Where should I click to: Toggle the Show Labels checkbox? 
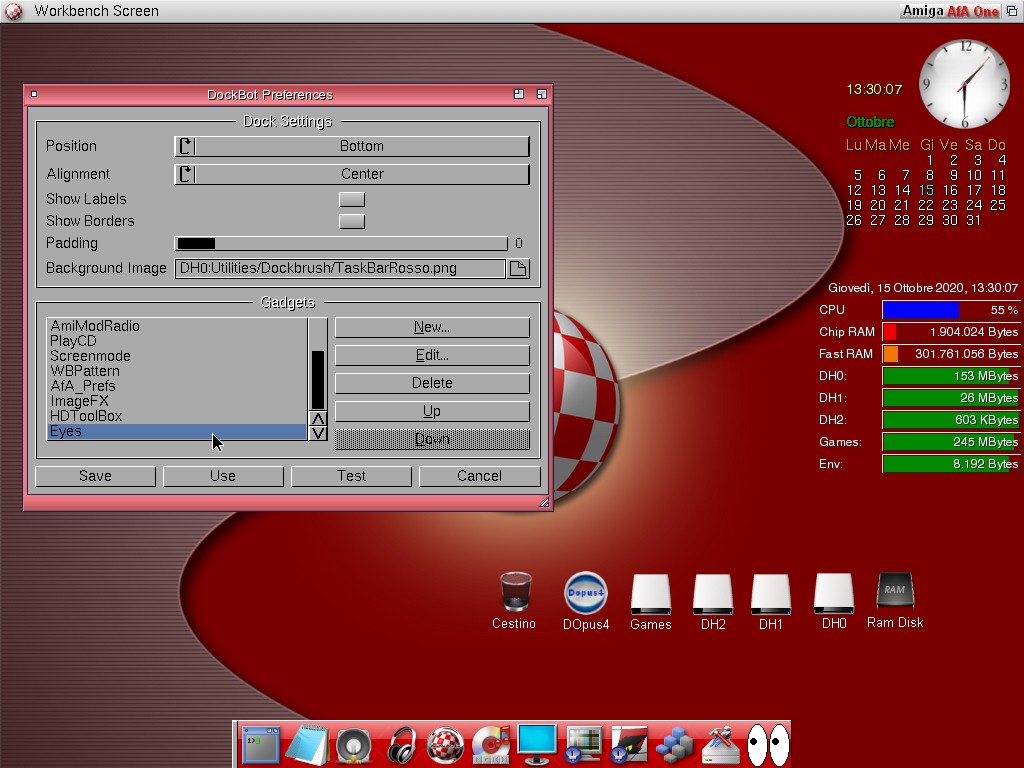[x=352, y=199]
